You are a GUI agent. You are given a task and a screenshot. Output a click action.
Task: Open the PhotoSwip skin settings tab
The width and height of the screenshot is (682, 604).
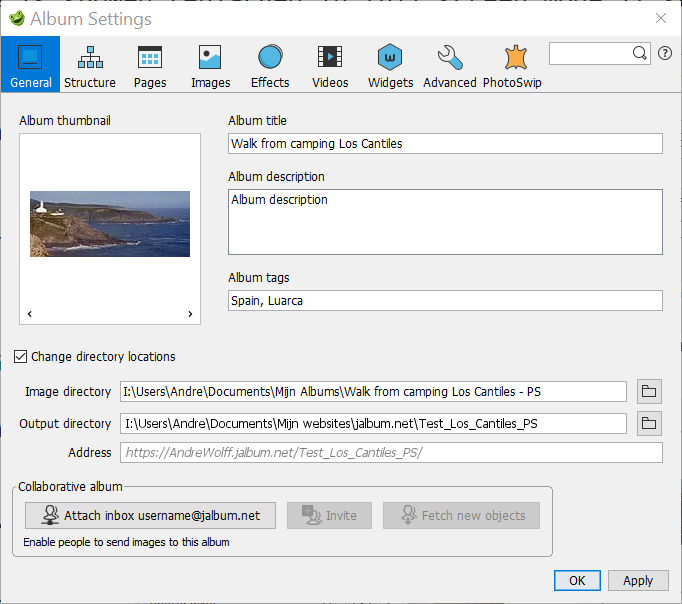pos(513,66)
